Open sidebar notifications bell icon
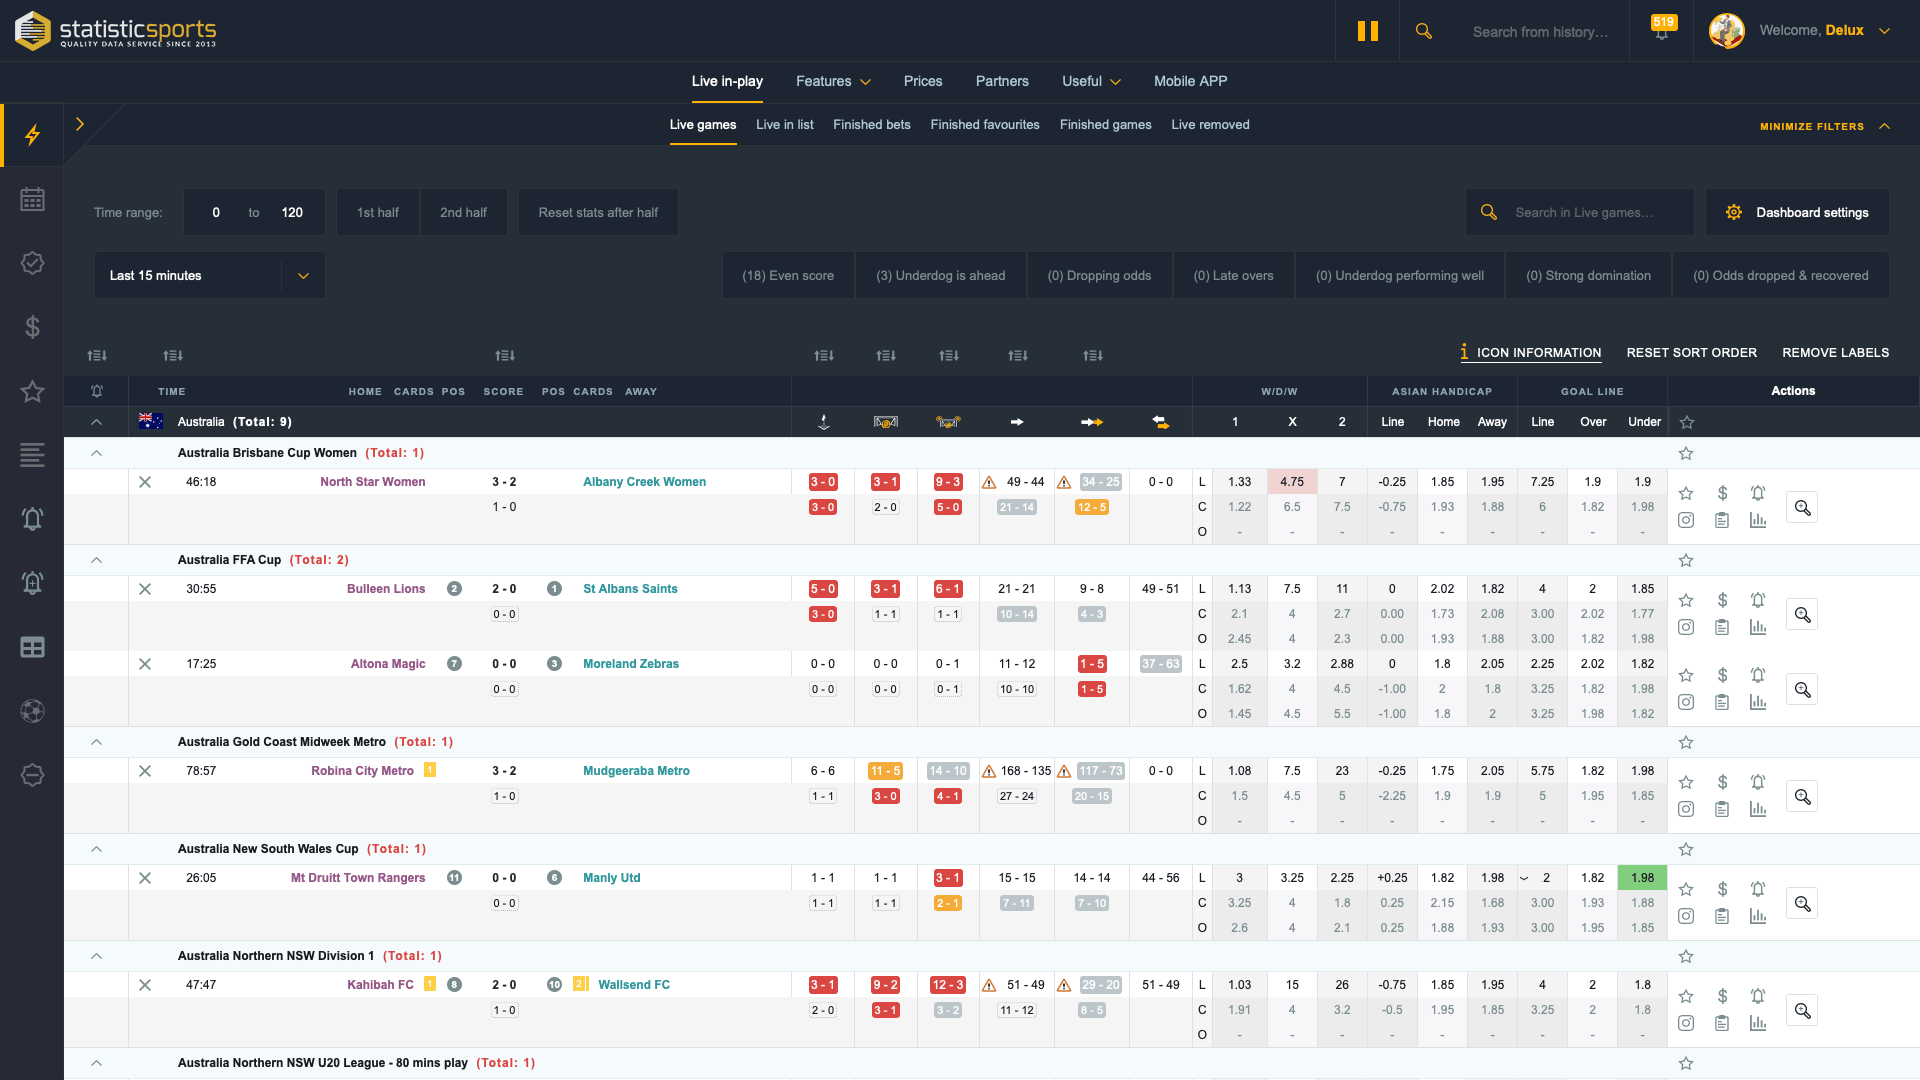The width and height of the screenshot is (1920, 1080). click(32, 519)
